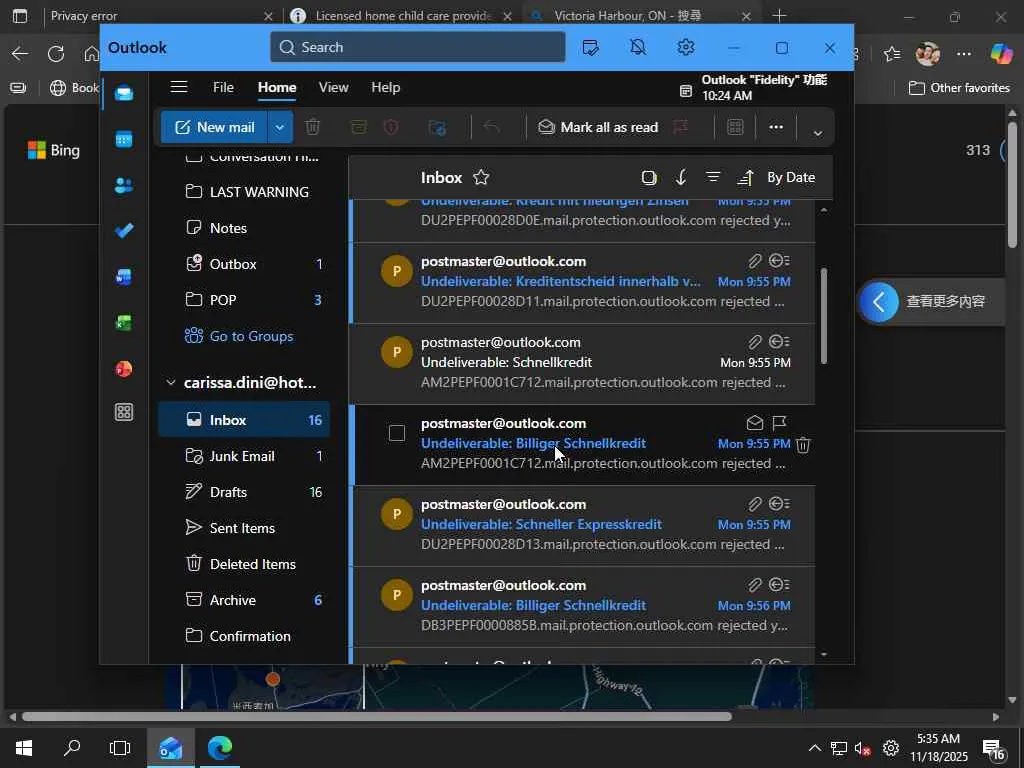Click the select-all messages icon in Inbox header
This screenshot has width=1024, height=768.
648,178
